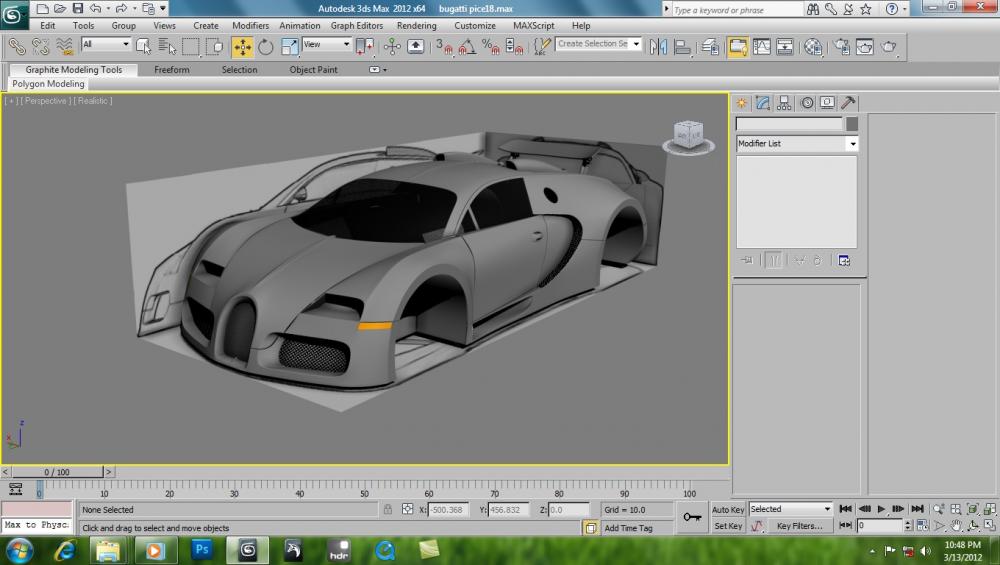The image size is (1000, 565).
Task: Toggle Angle Snap
Action: click(467, 47)
